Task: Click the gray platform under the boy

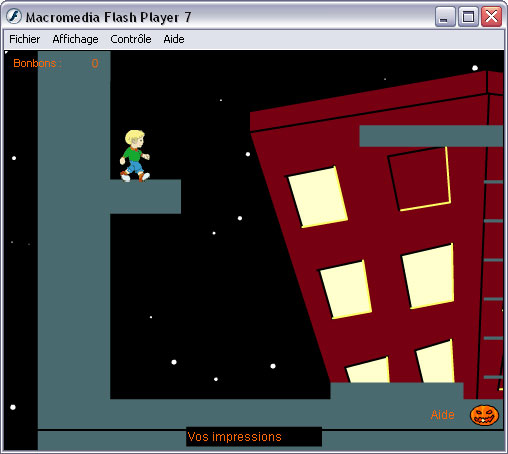Action: tap(146, 197)
